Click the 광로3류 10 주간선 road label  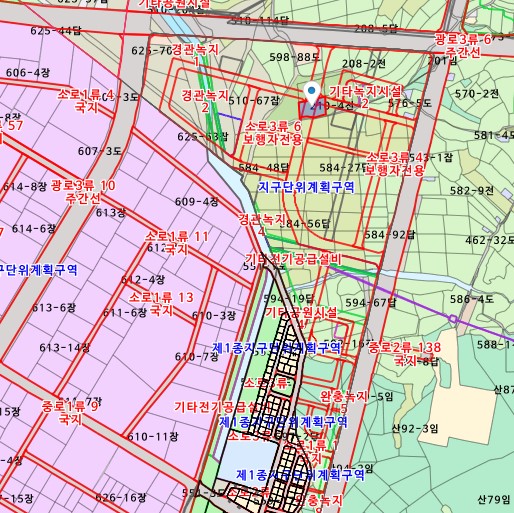[83, 192]
